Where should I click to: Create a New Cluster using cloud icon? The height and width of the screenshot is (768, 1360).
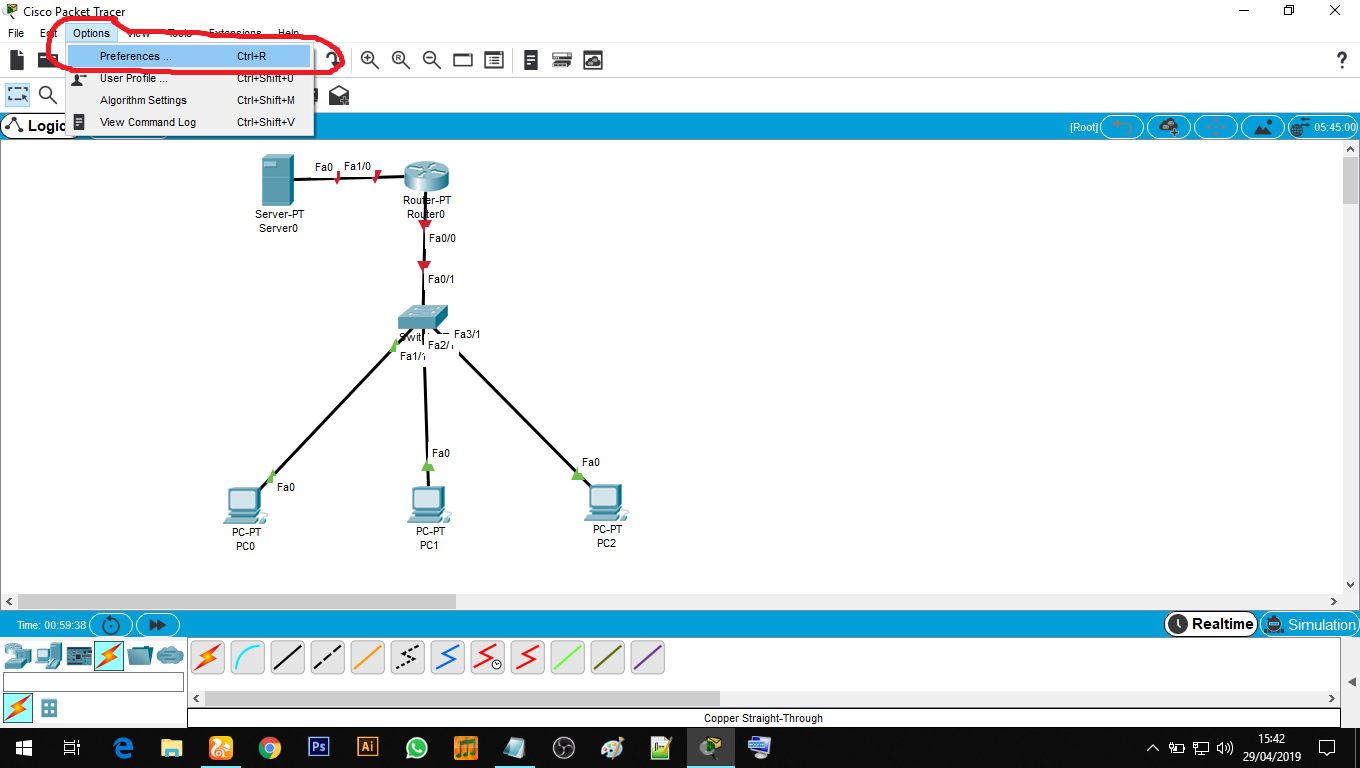point(1169,127)
